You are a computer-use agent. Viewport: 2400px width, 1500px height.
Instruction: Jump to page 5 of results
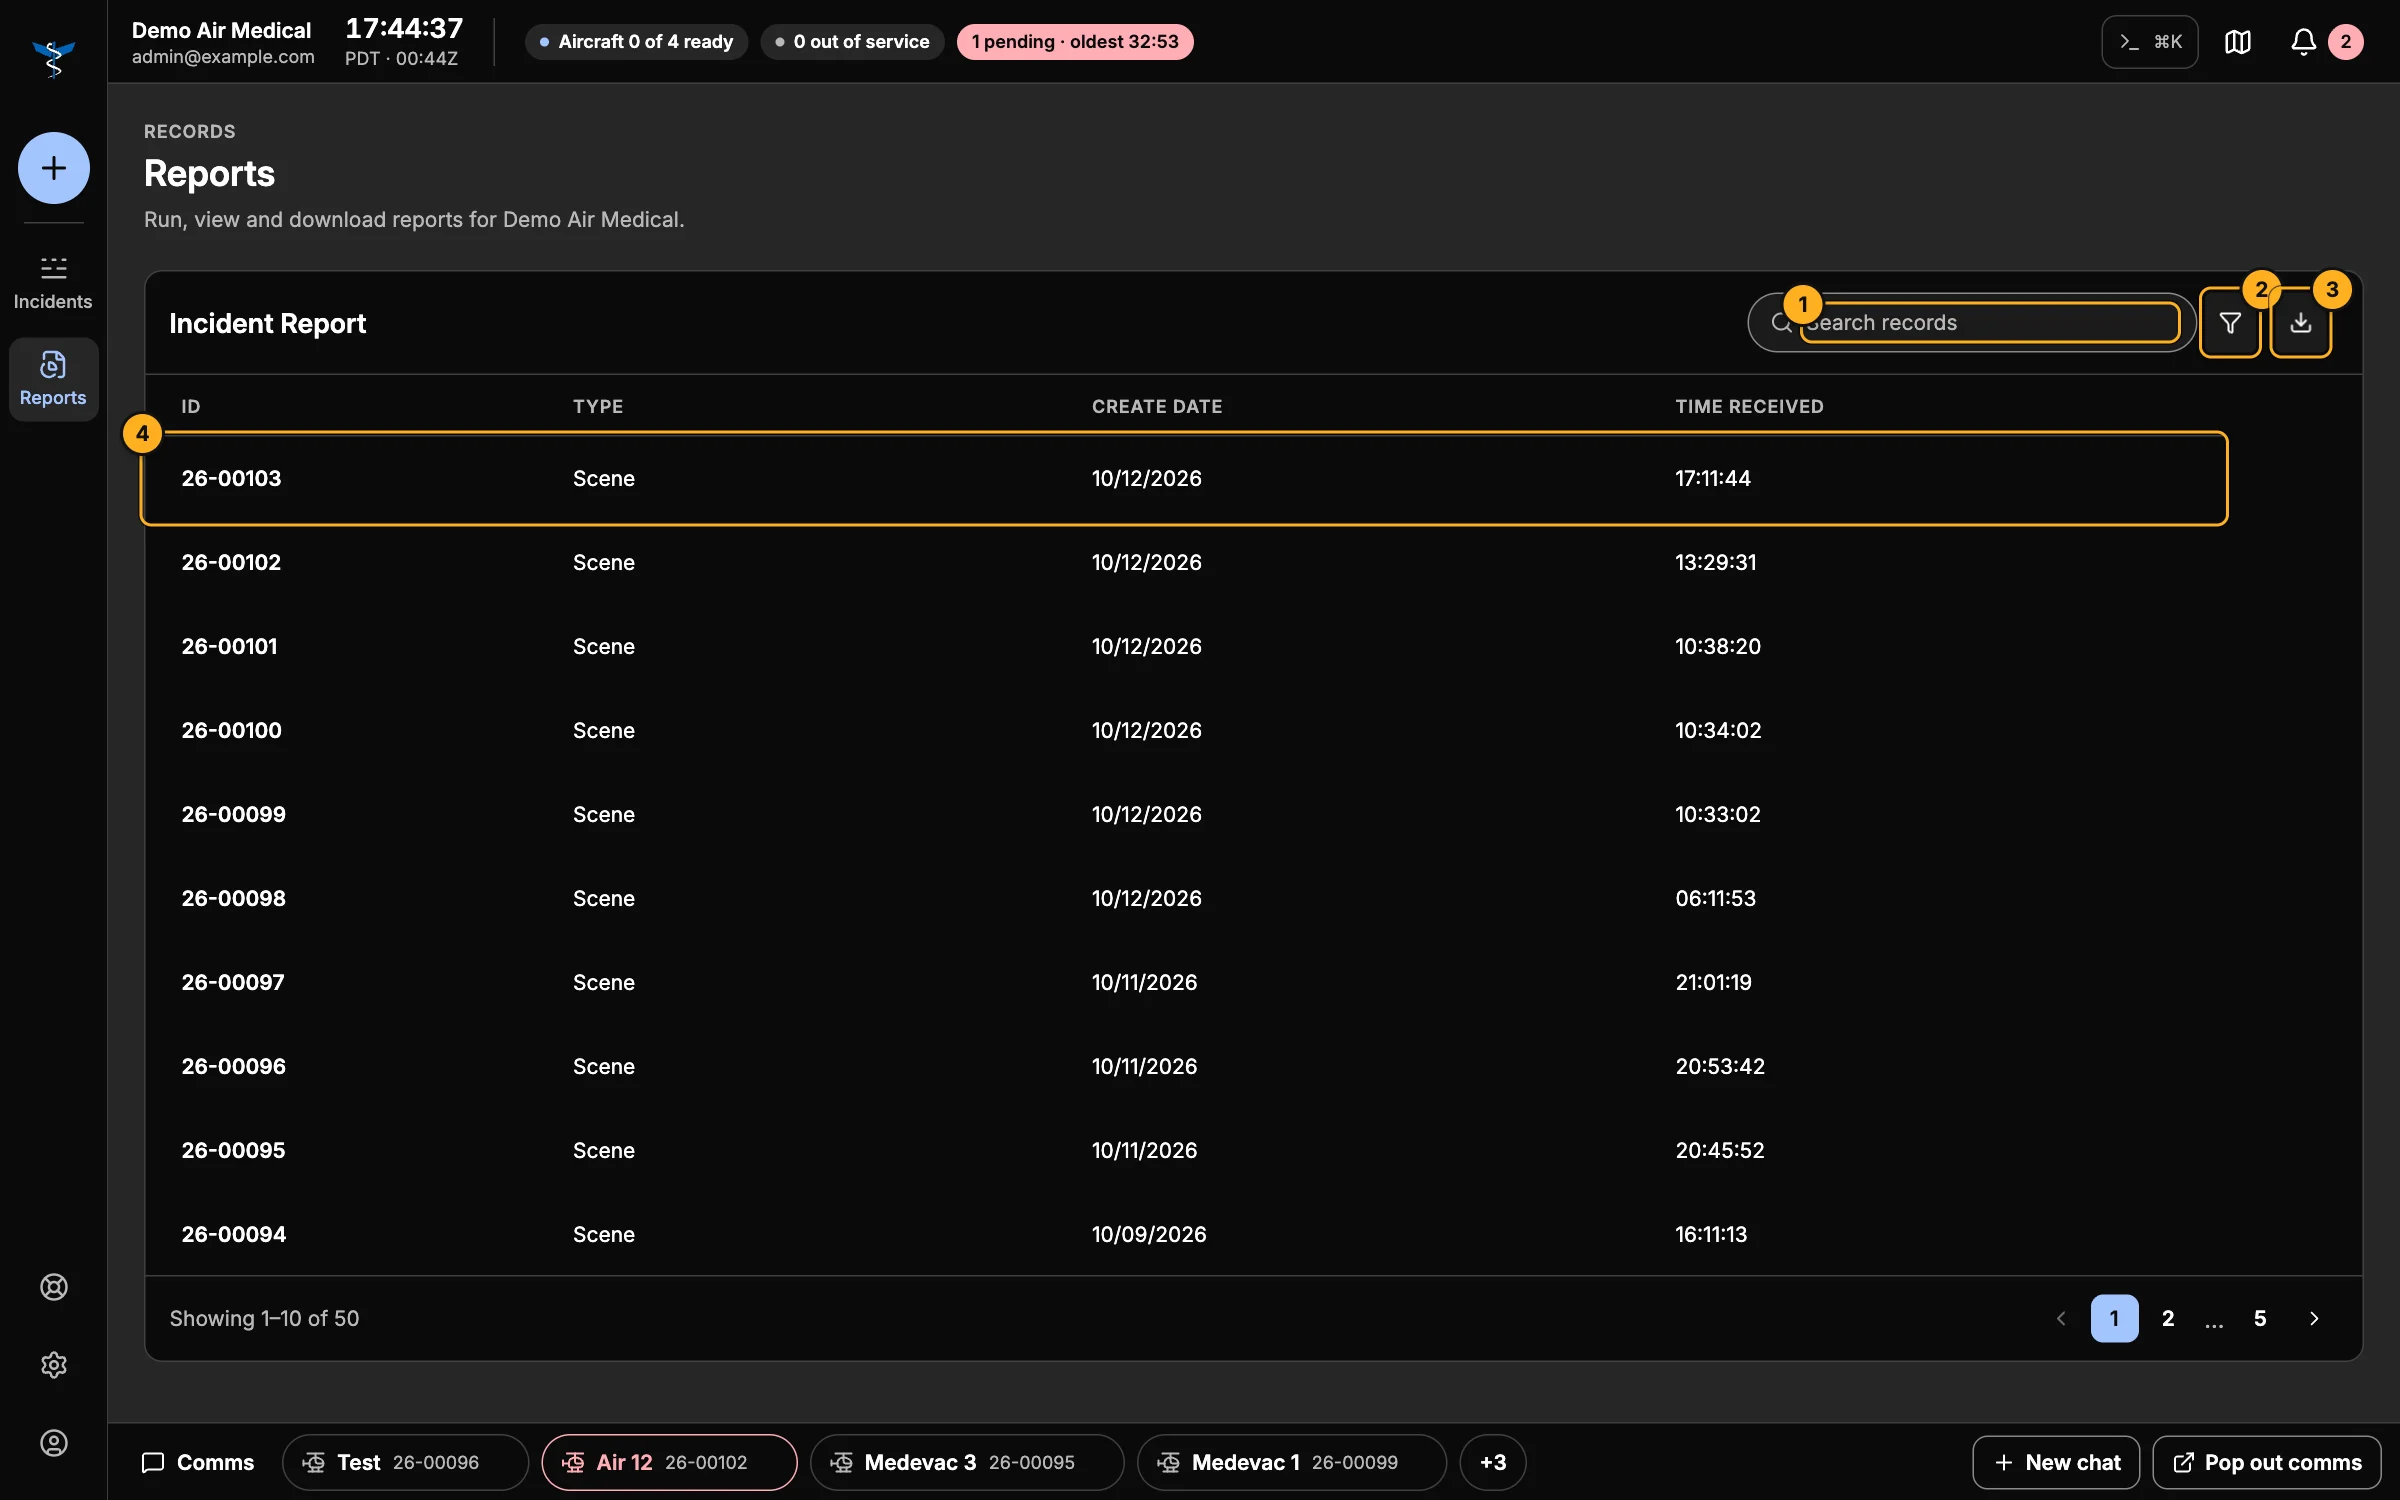click(2260, 1319)
